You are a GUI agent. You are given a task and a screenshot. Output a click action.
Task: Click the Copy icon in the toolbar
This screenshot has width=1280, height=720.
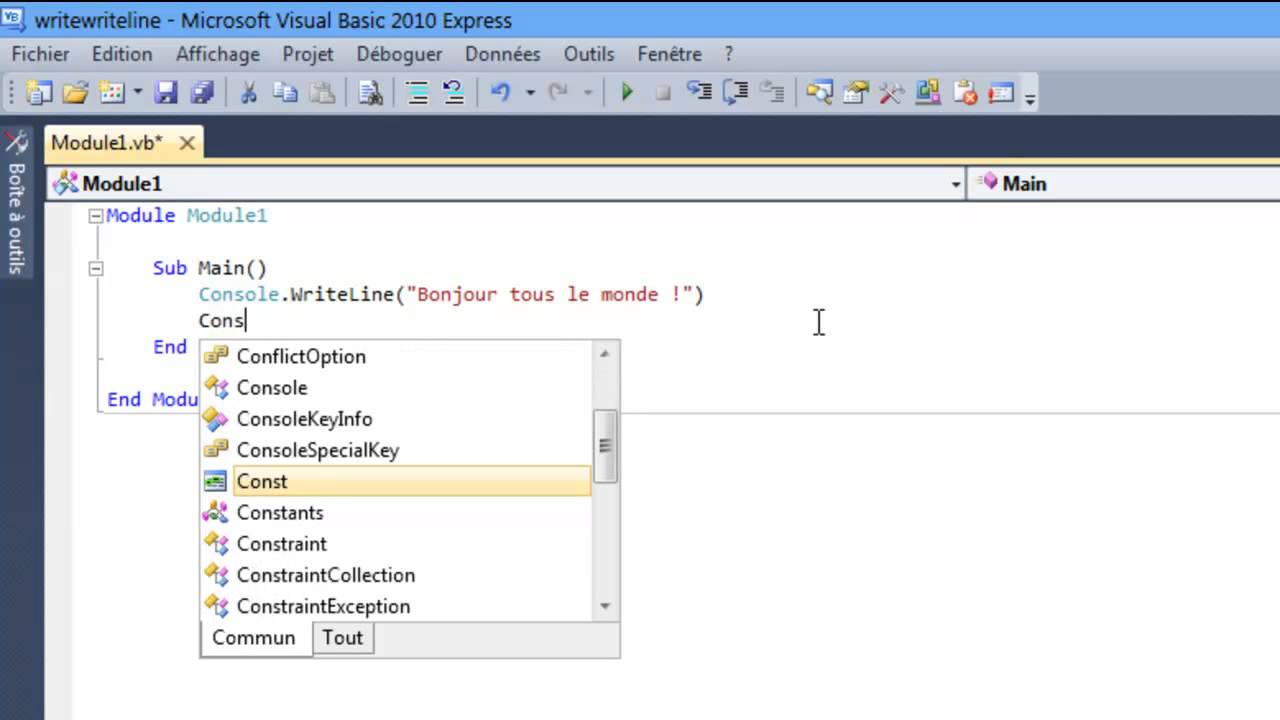(286, 93)
